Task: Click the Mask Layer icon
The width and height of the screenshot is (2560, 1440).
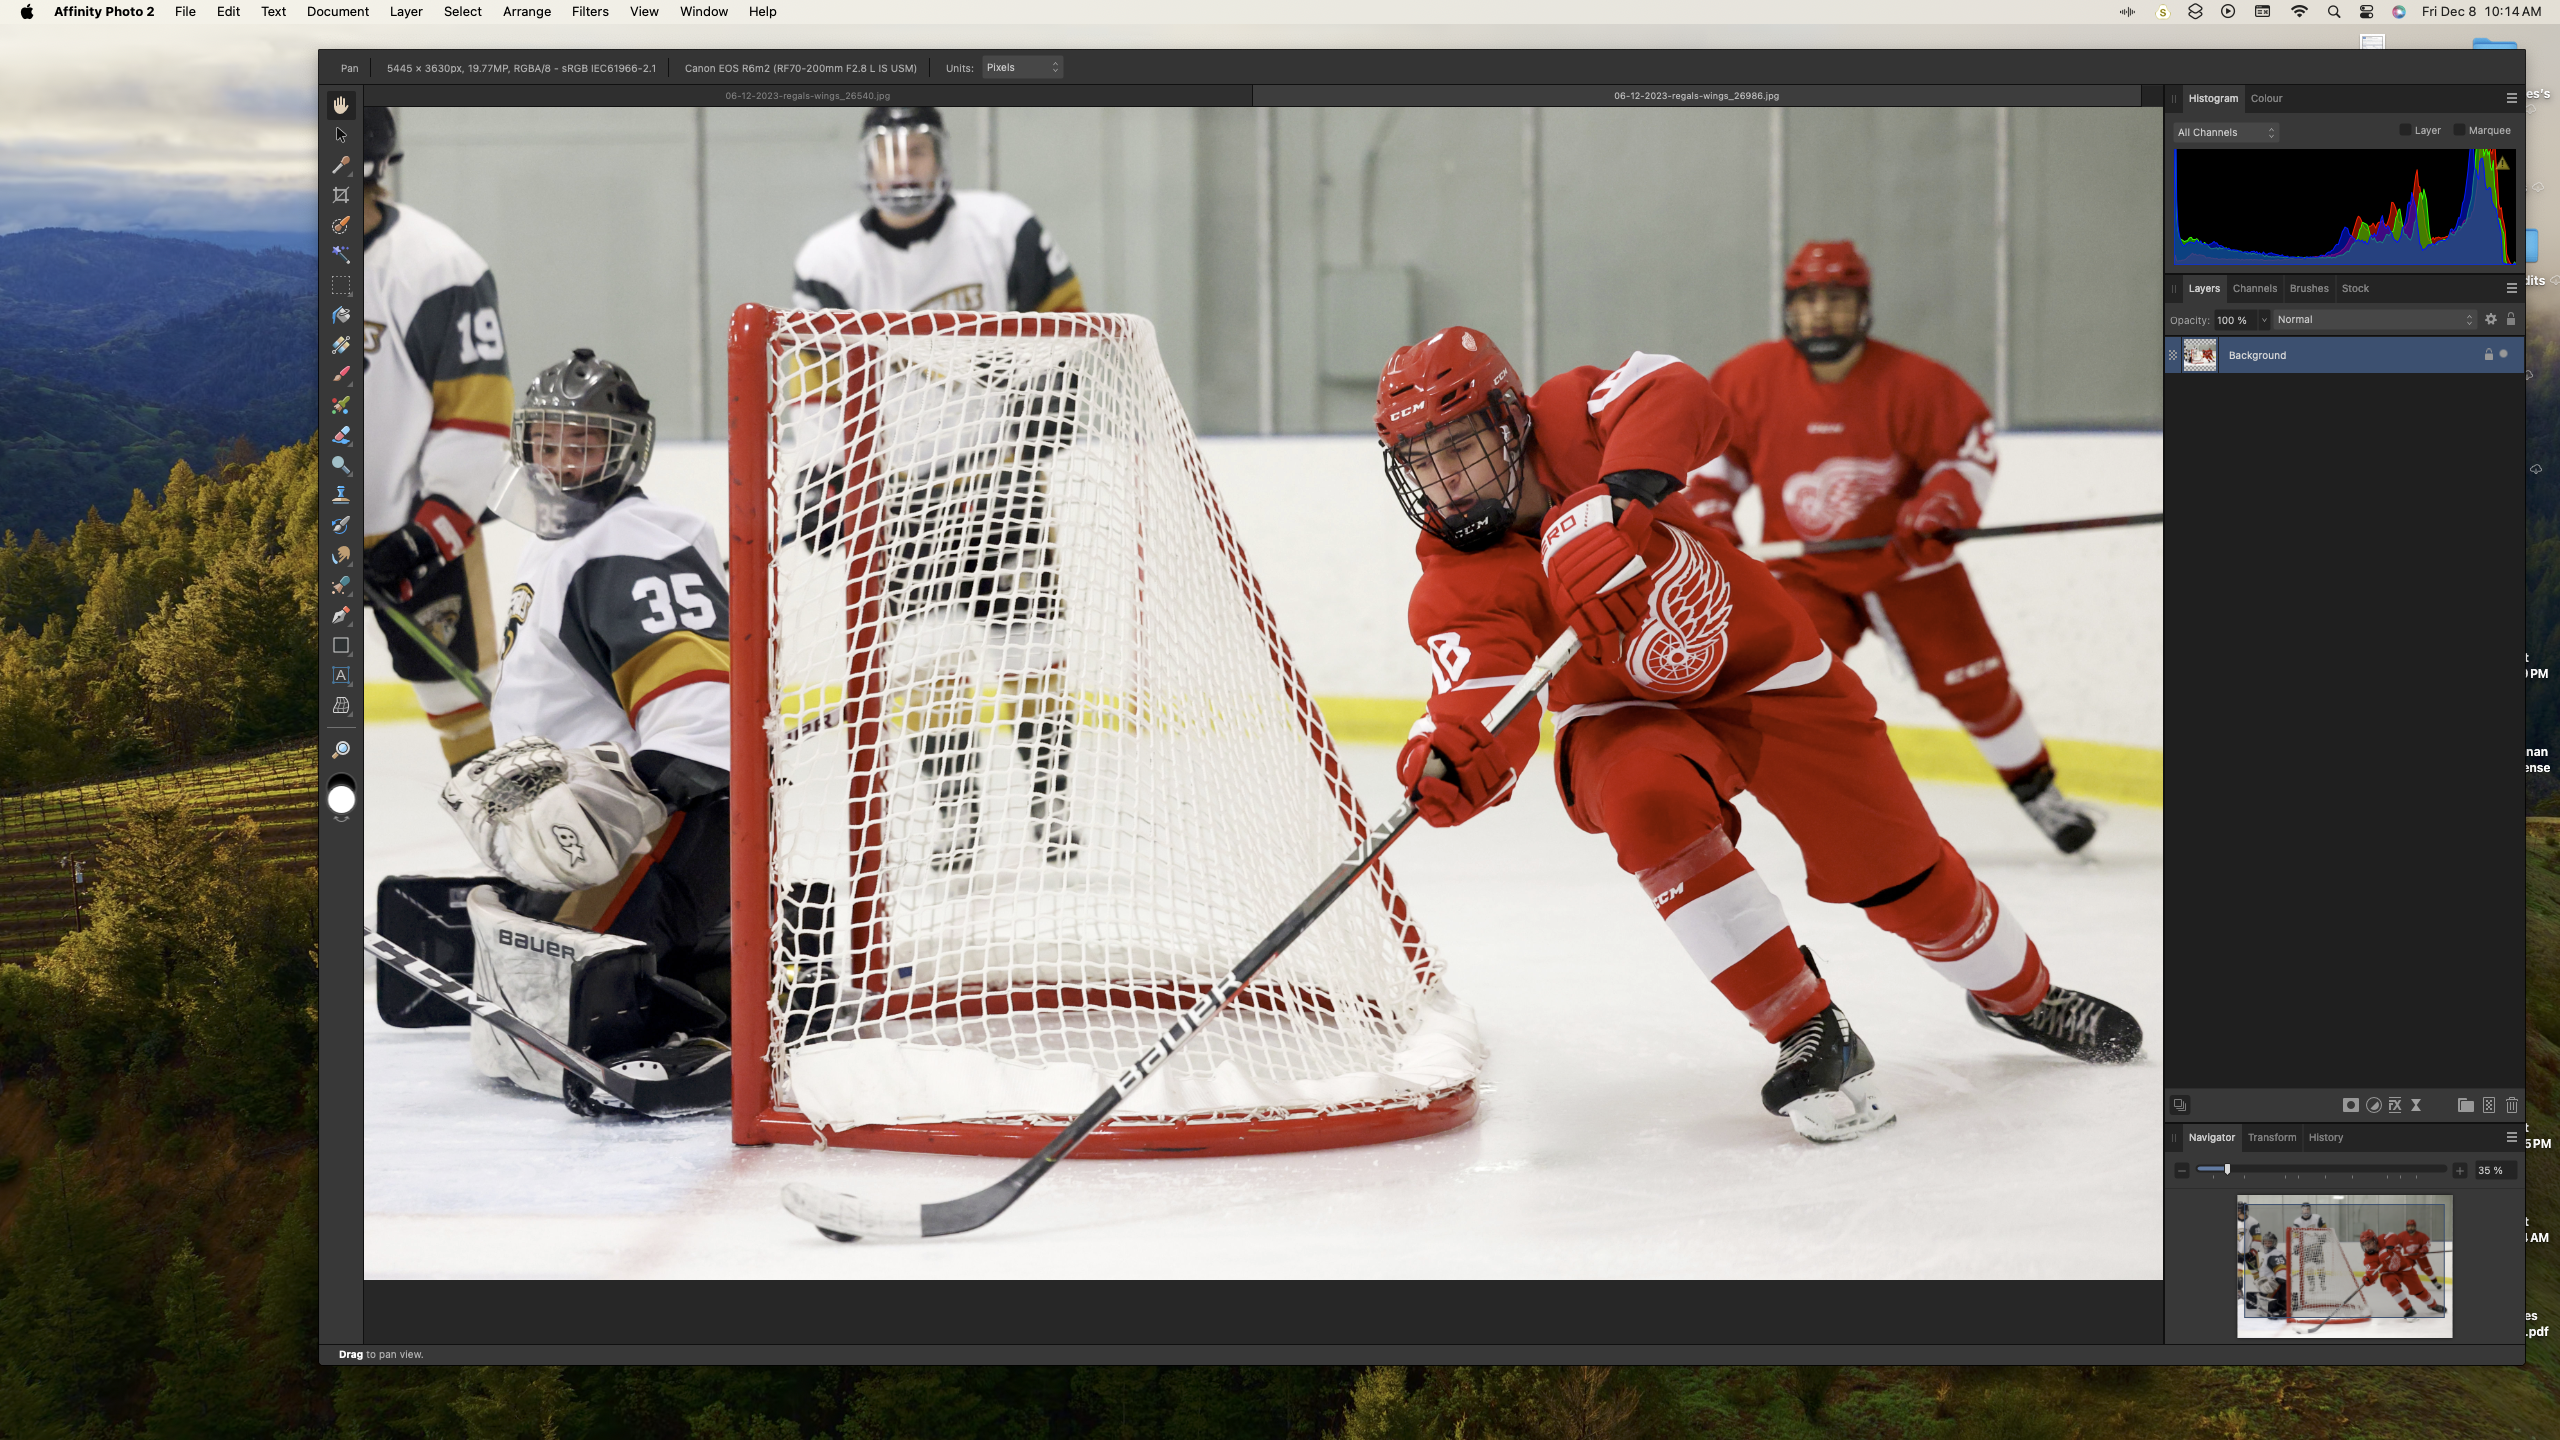Action: 2350,1105
